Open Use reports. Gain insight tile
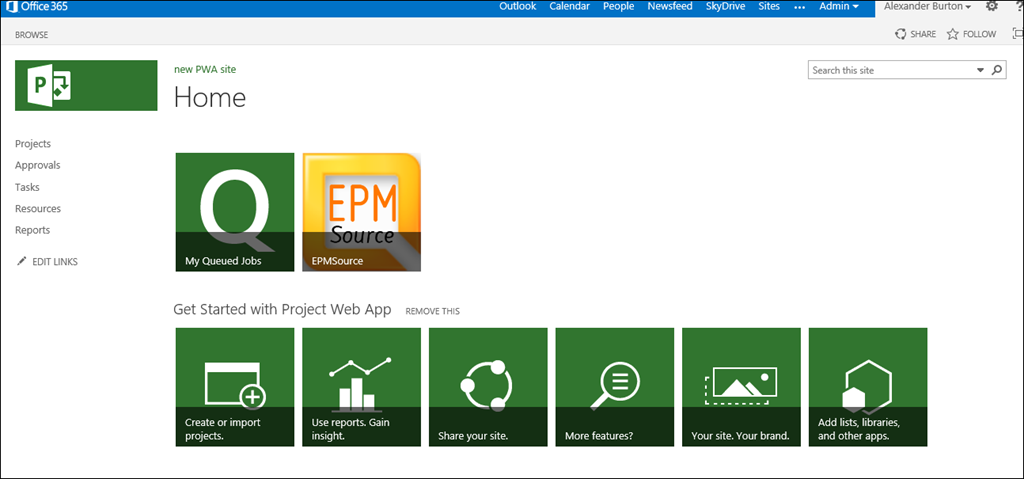1024x479 pixels. coord(362,388)
